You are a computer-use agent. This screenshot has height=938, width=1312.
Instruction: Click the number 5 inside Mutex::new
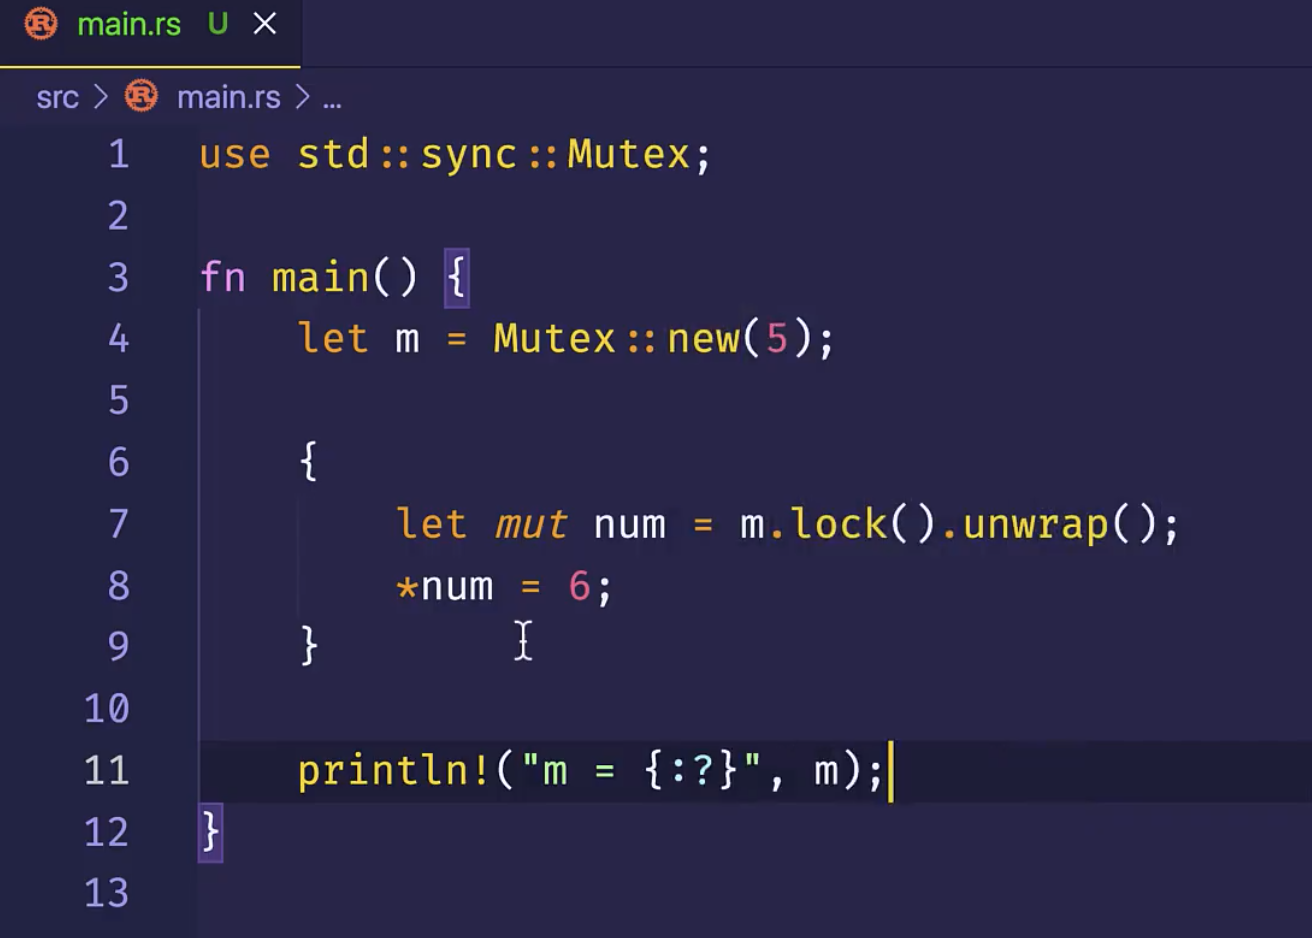(776, 339)
